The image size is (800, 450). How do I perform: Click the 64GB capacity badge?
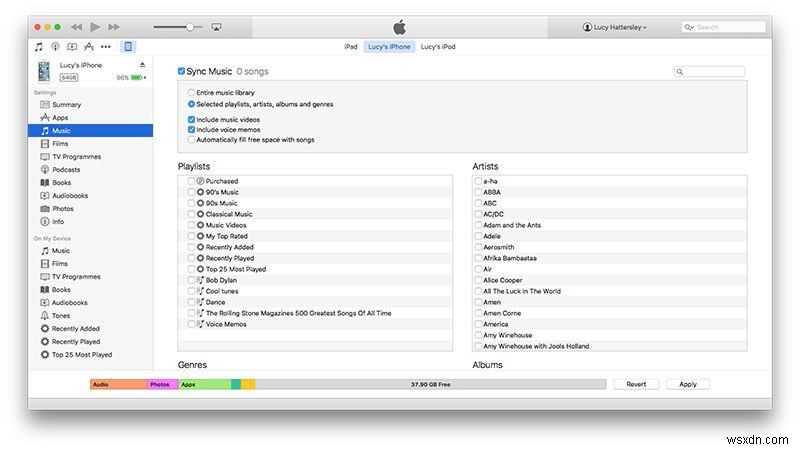[x=69, y=78]
